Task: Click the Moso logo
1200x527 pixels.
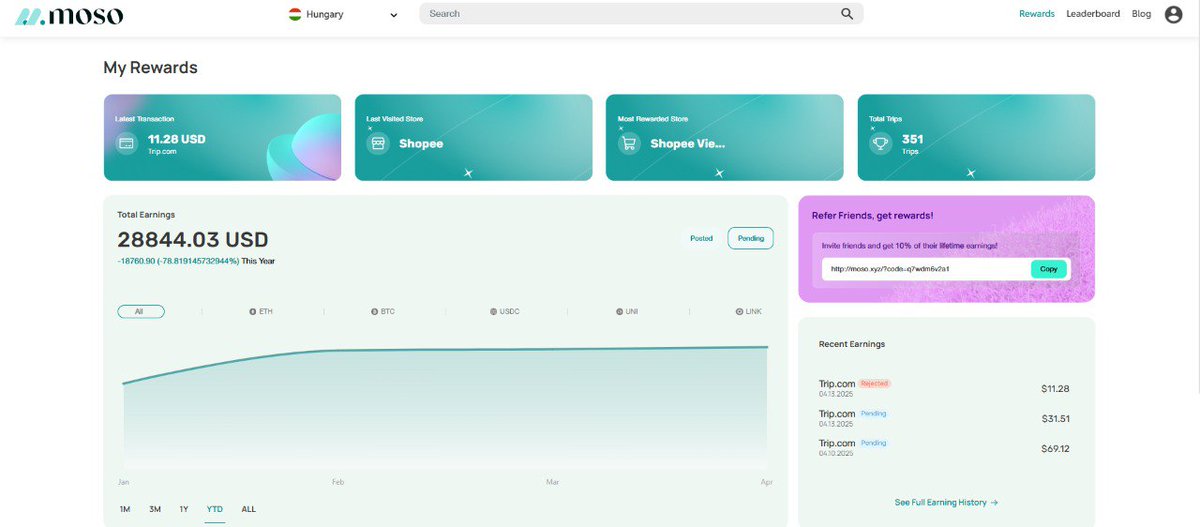Action: [x=69, y=15]
